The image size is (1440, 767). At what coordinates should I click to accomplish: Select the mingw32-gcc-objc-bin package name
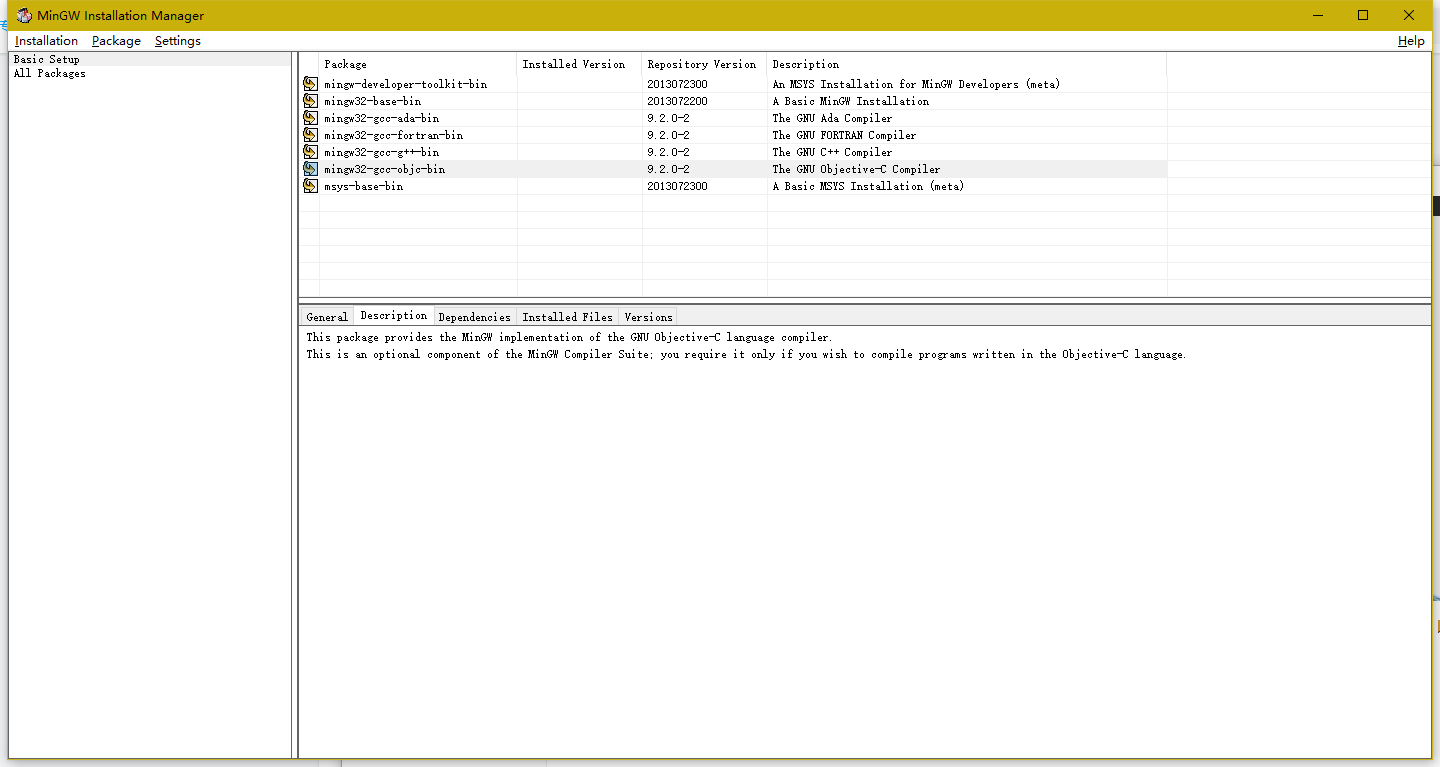pyautogui.click(x=384, y=169)
